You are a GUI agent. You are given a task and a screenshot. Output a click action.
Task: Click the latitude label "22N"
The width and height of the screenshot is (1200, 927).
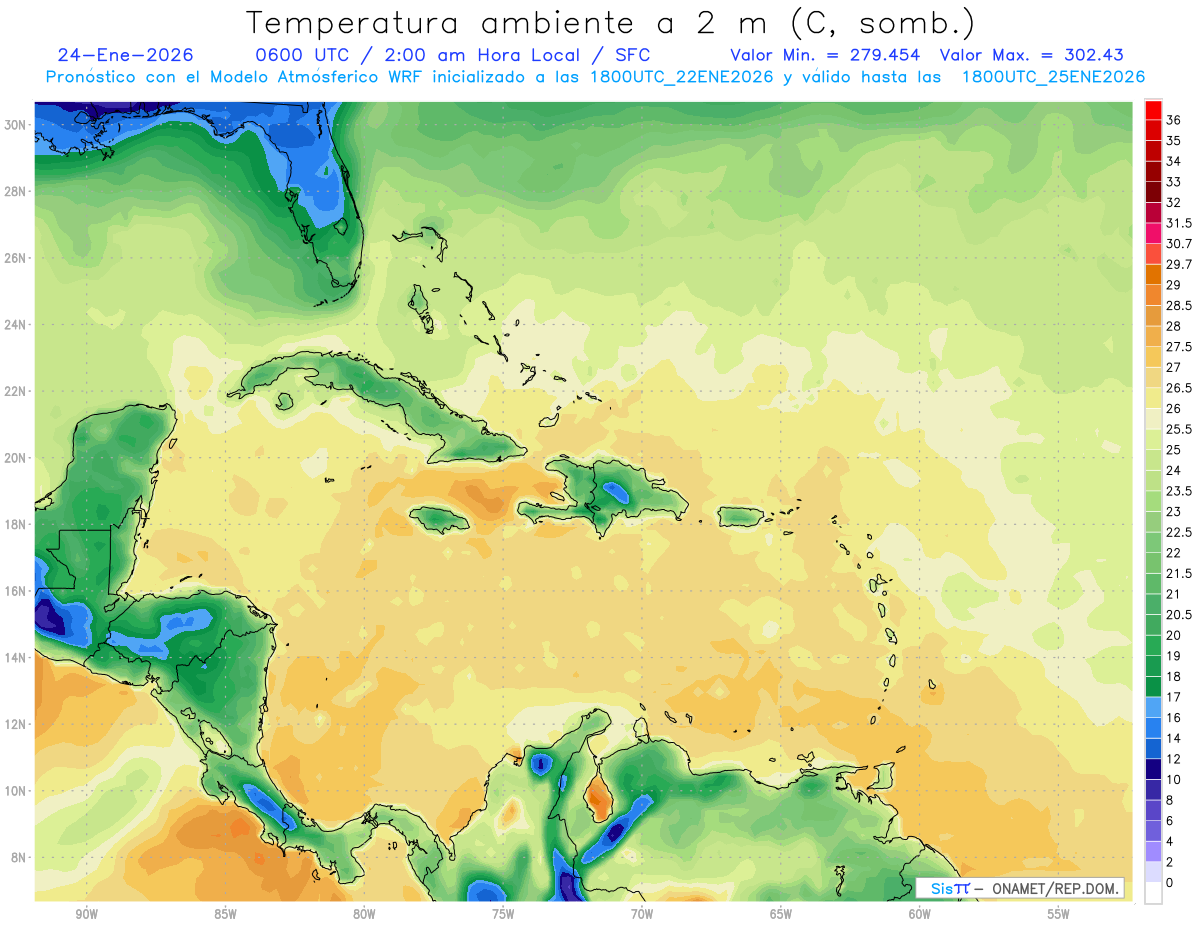tap(17, 391)
